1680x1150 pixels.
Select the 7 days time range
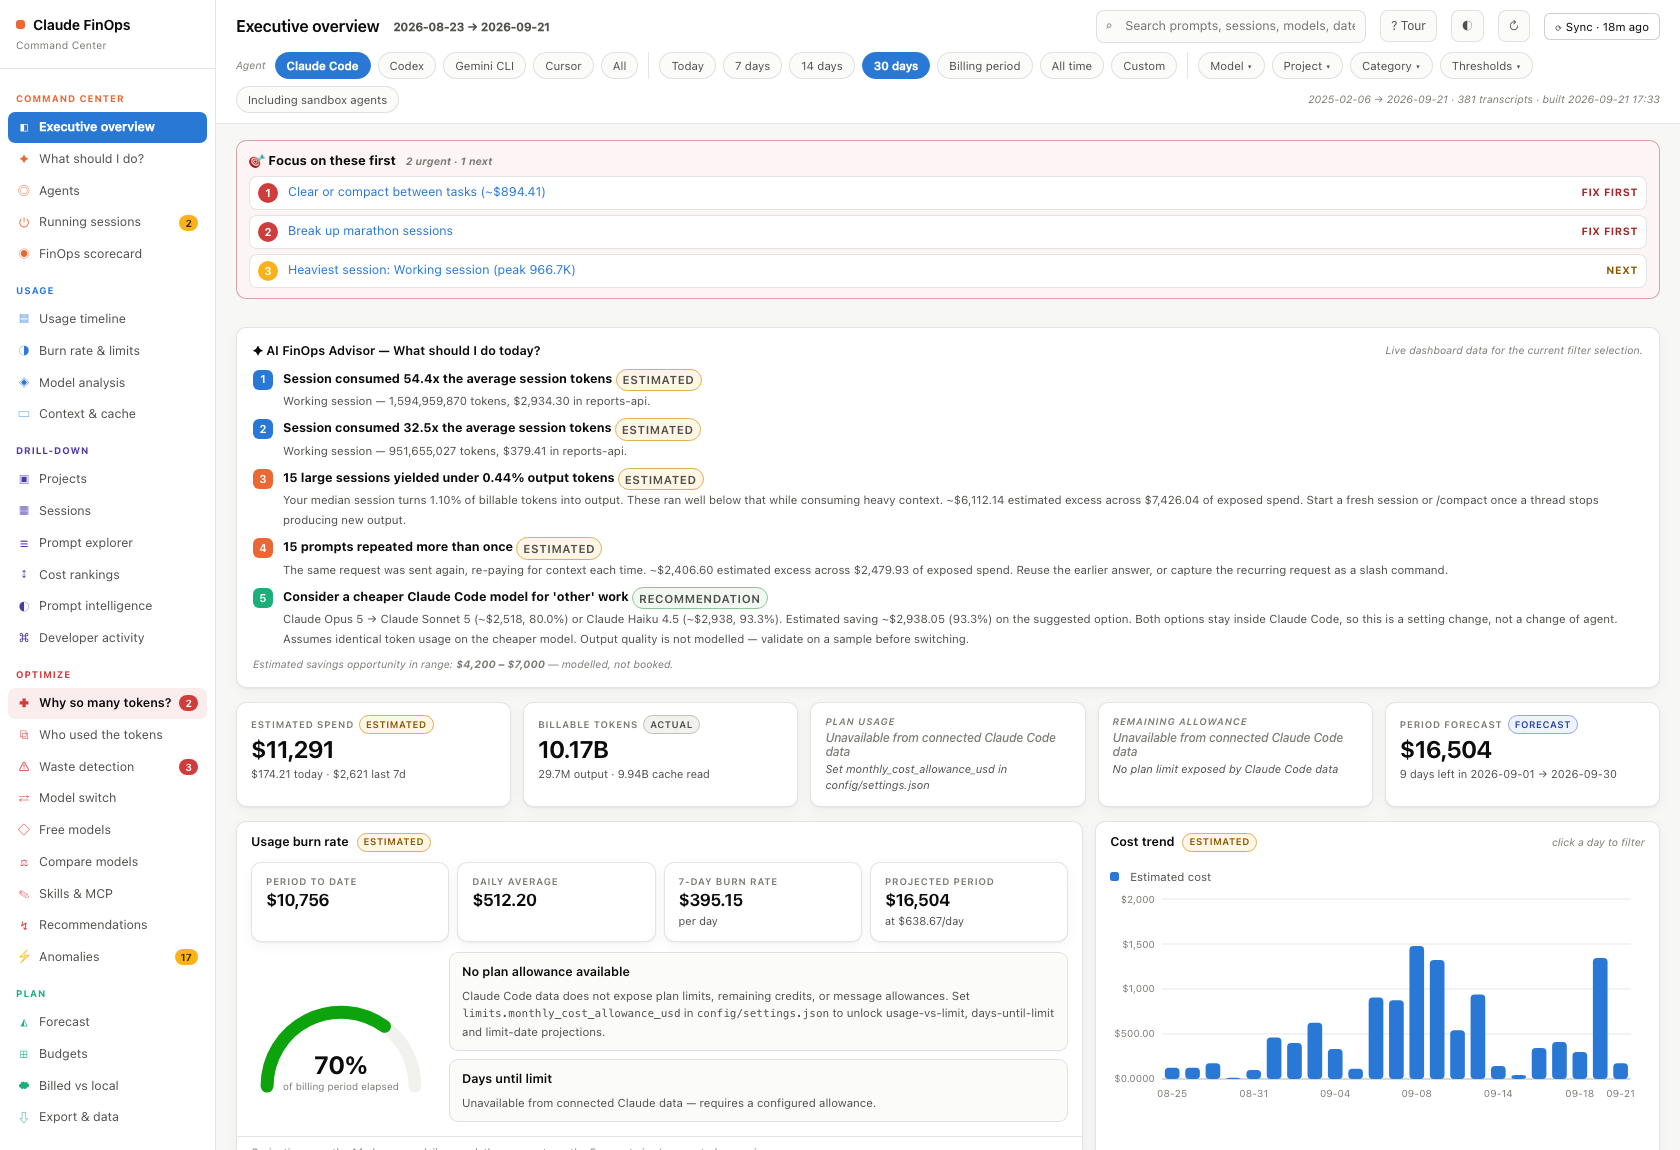tap(752, 66)
